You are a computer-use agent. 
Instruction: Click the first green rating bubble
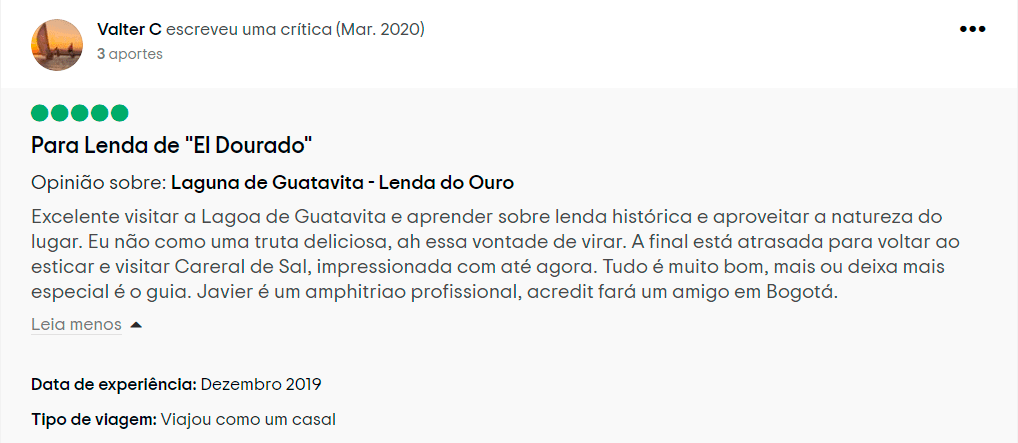(40, 113)
